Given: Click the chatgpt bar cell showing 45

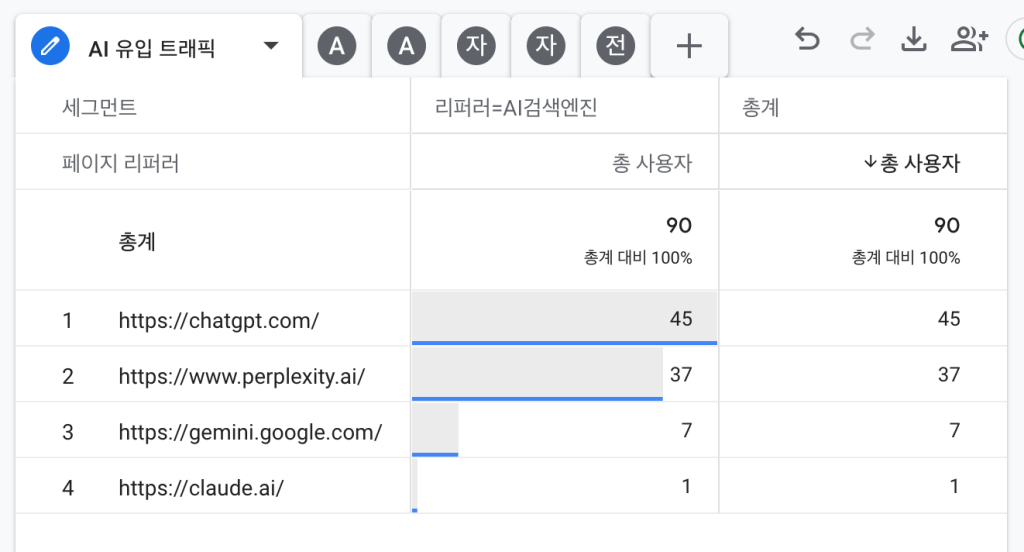Looking at the screenshot, I should click(564, 319).
